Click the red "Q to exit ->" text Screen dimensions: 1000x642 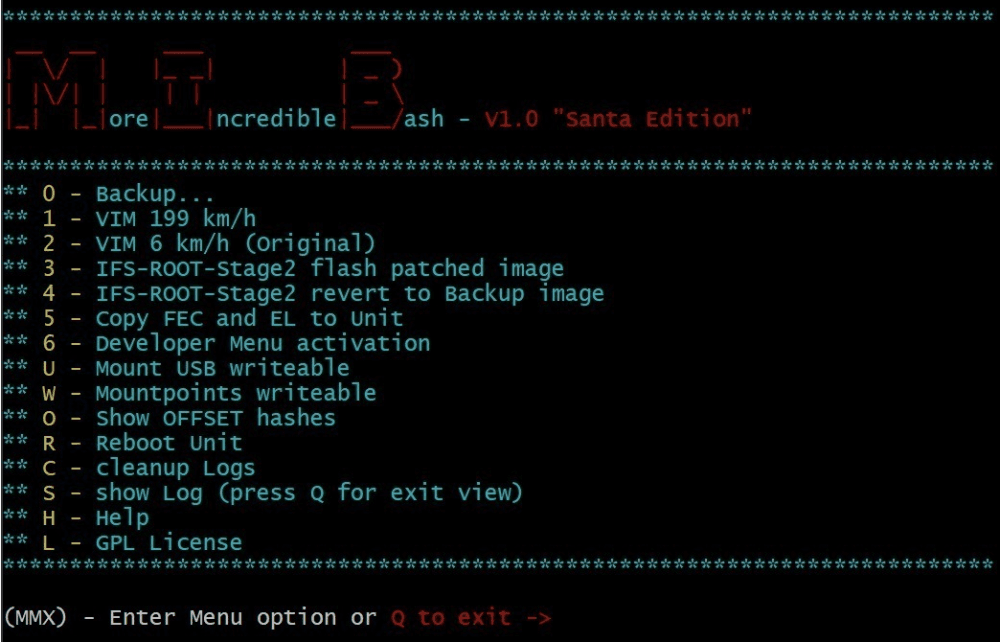[x=470, y=618]
